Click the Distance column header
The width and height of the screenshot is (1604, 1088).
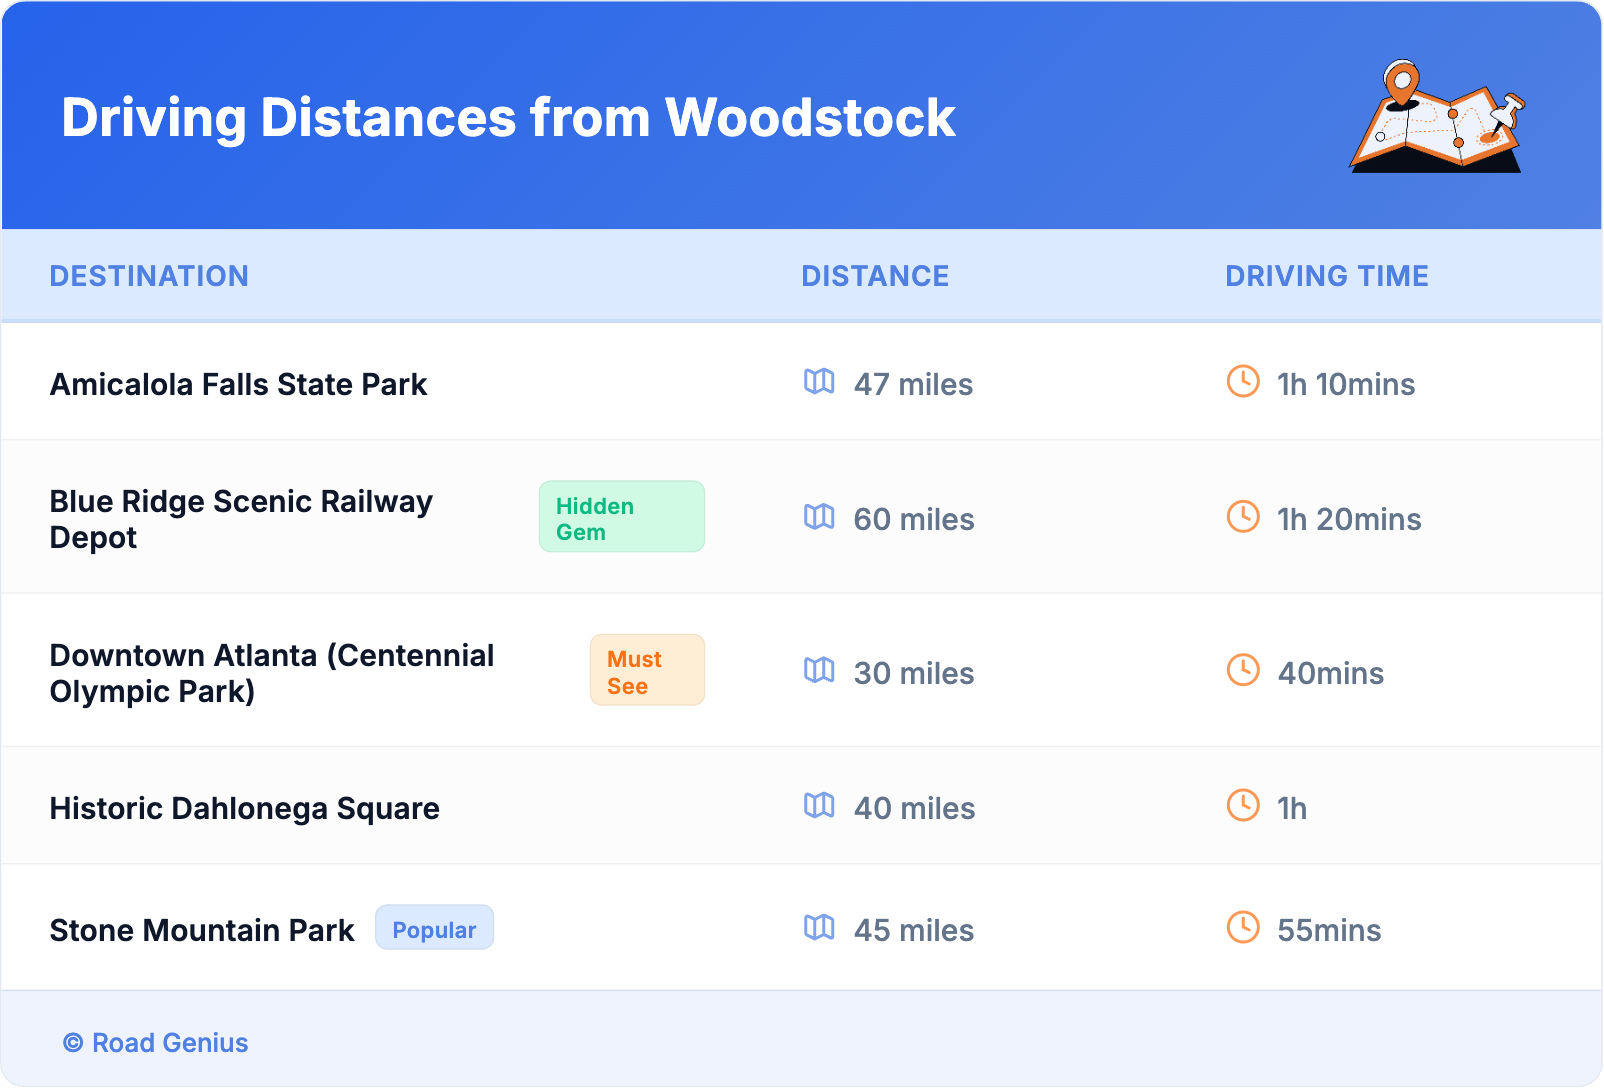point(875,276)
